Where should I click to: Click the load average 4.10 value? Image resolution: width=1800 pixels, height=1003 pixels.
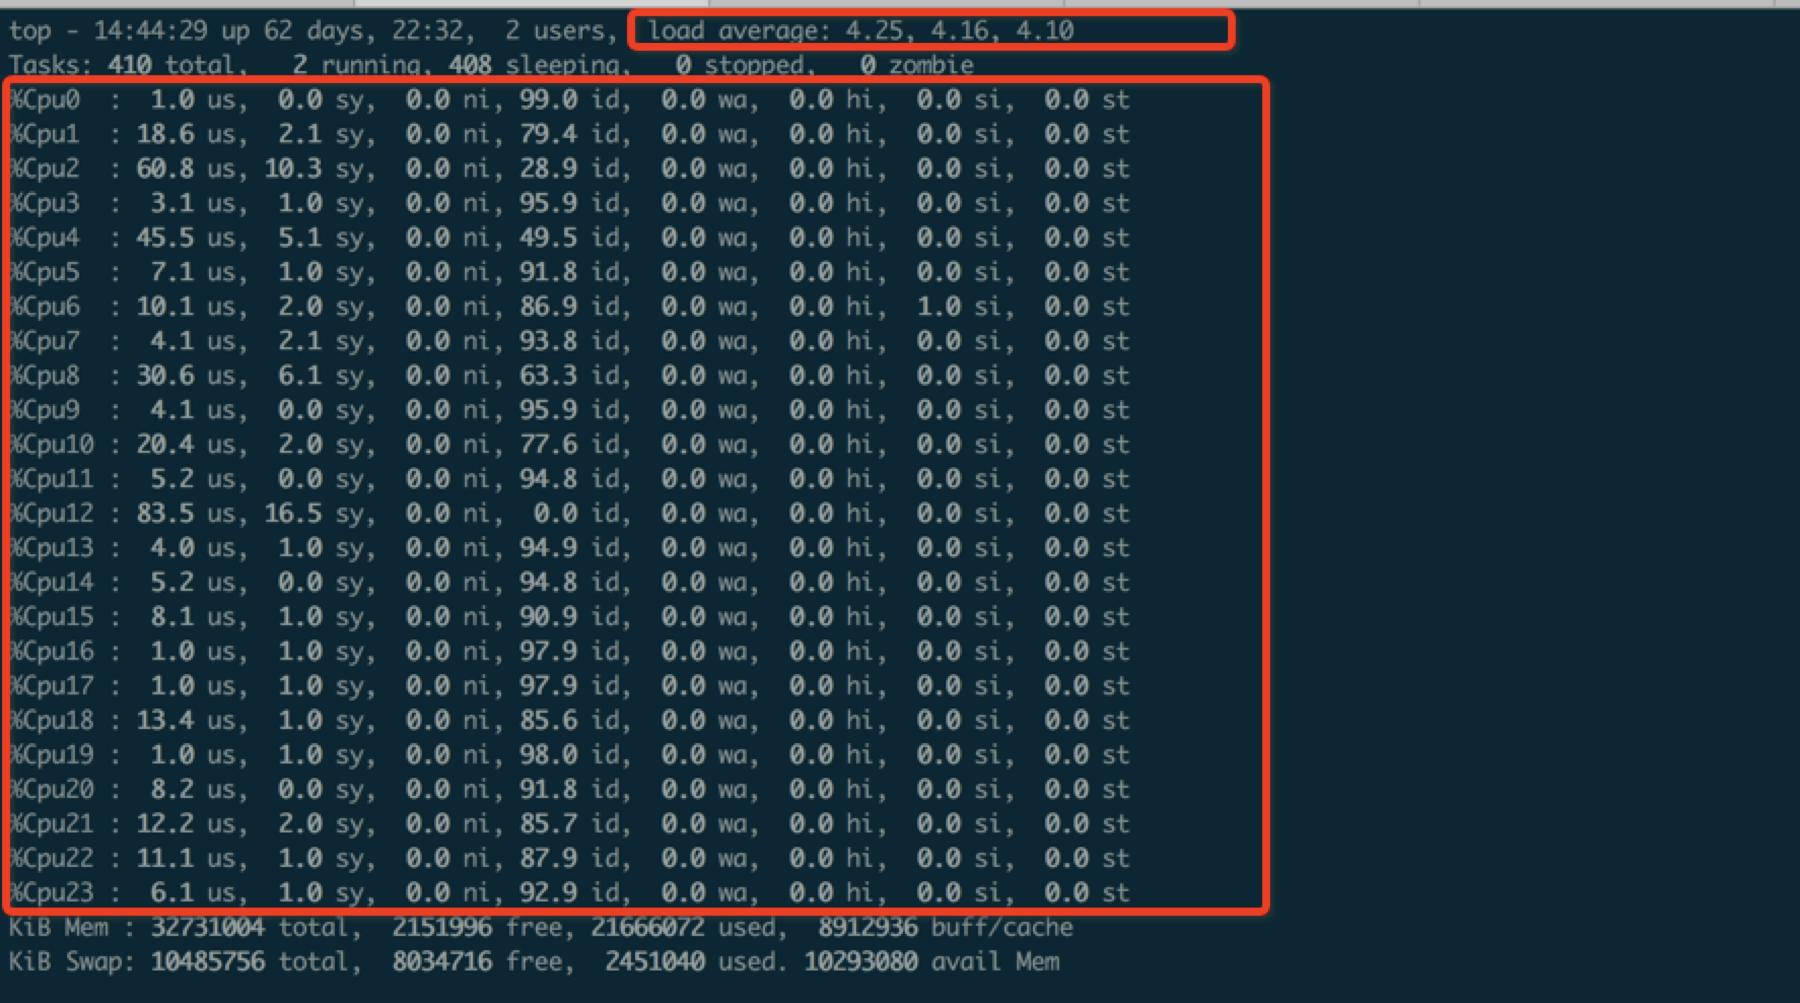click(1045, 31)
